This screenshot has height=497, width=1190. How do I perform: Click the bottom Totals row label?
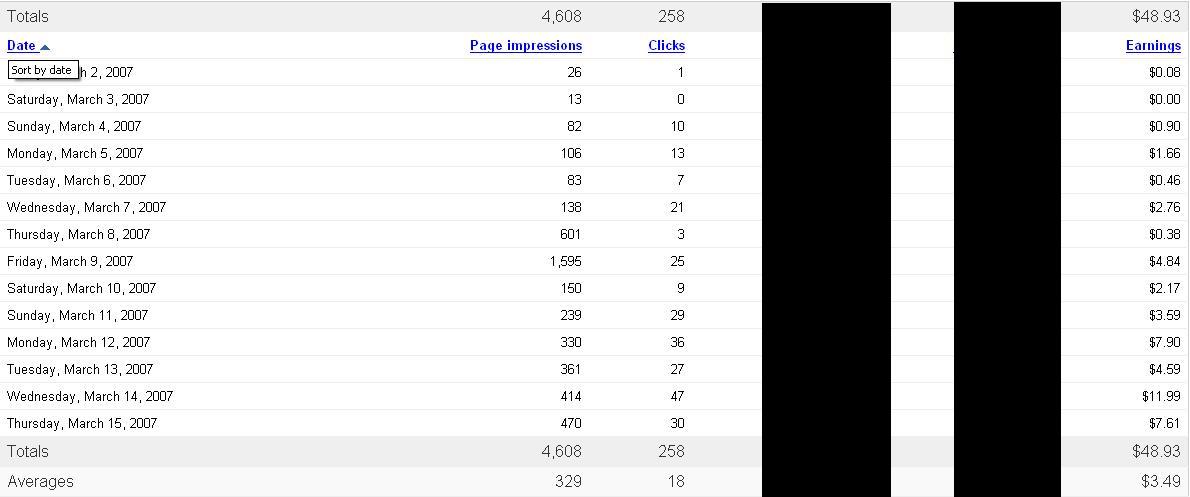(x=28, y=451)
